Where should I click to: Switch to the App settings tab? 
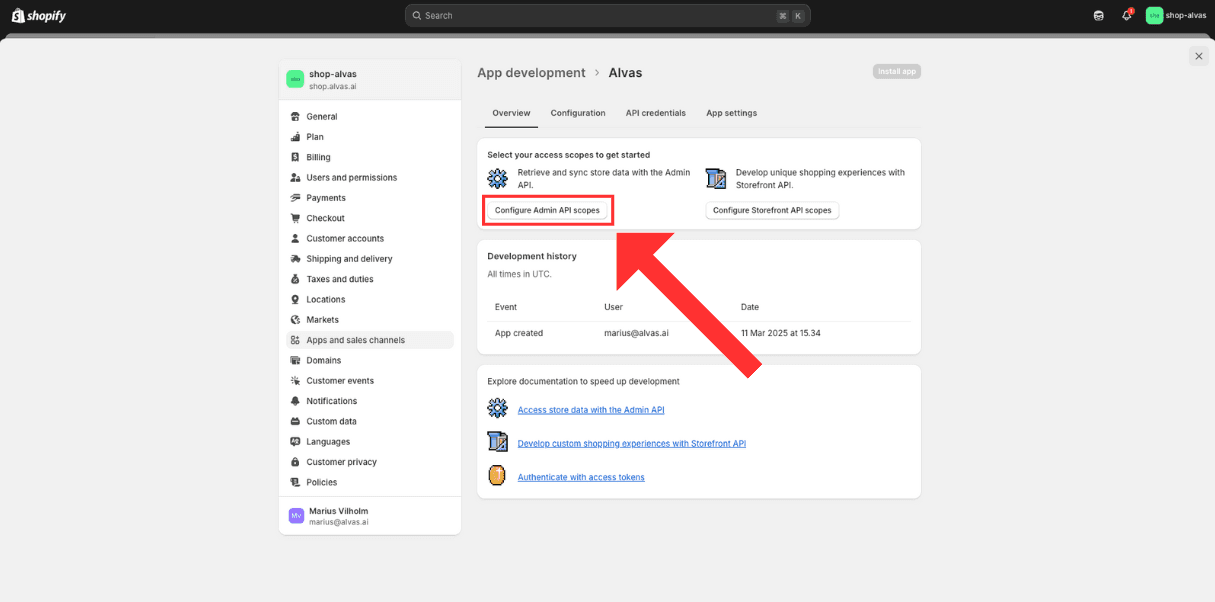[x=731, y=113]
